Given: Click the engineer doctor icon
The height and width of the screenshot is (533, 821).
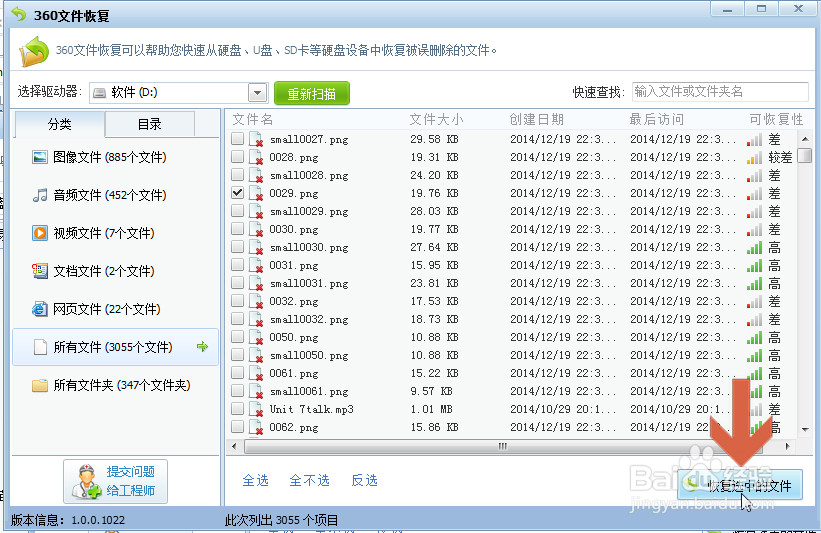Looking at the screenshot, I should (x=86, y=482).
